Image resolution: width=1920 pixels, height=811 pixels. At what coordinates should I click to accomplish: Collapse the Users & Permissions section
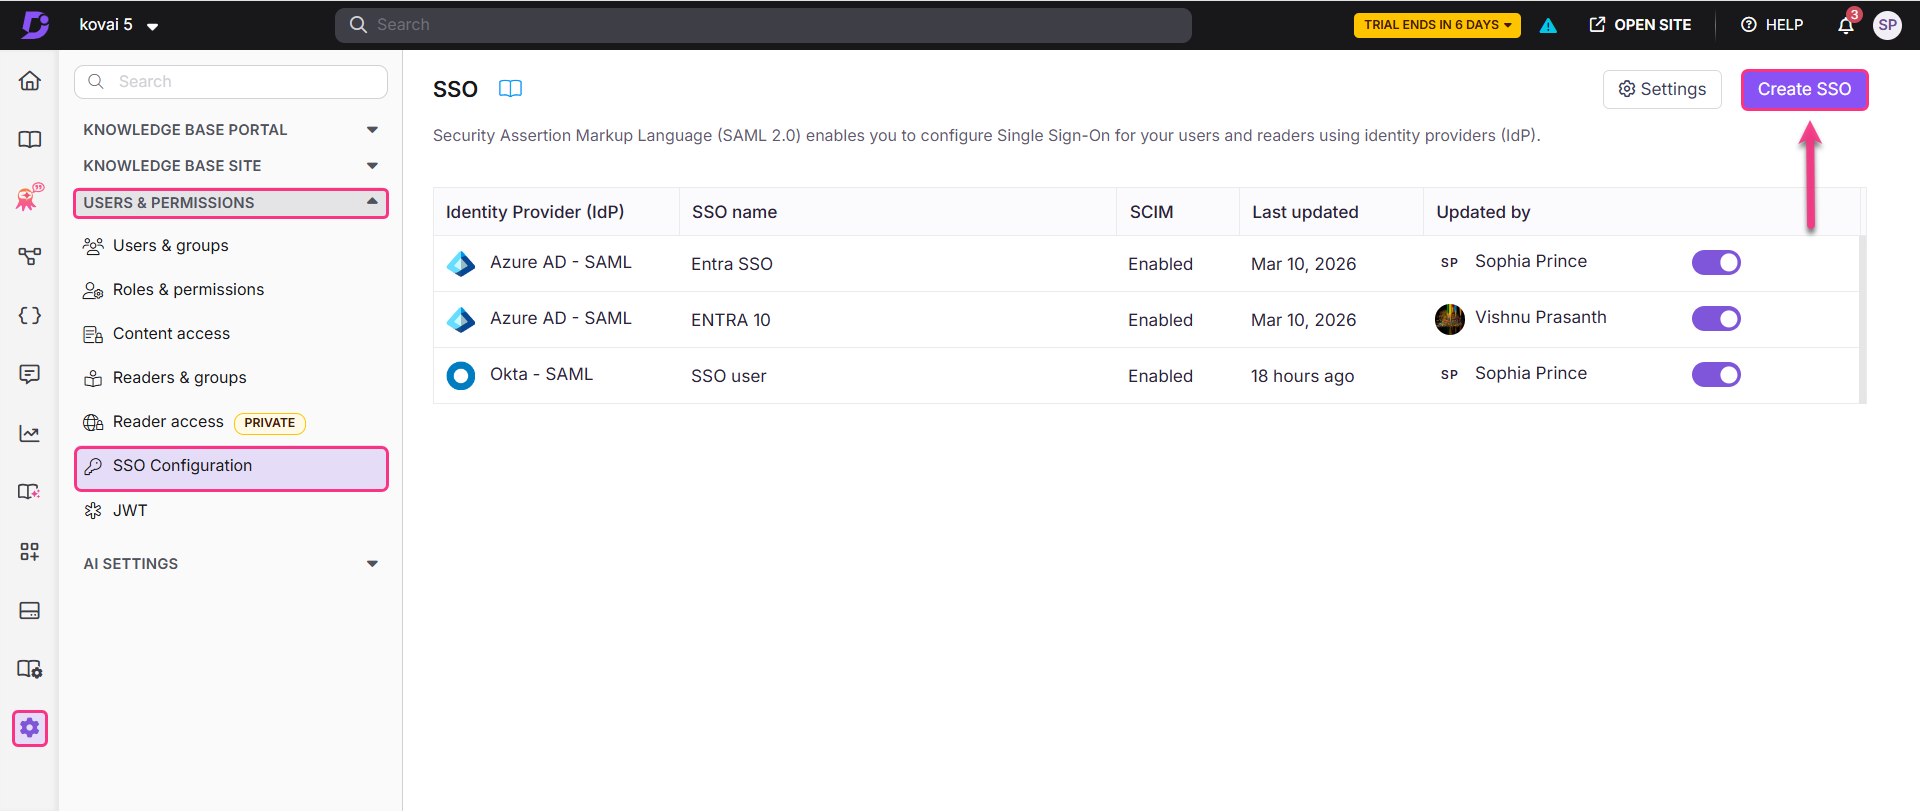point(231,203)
